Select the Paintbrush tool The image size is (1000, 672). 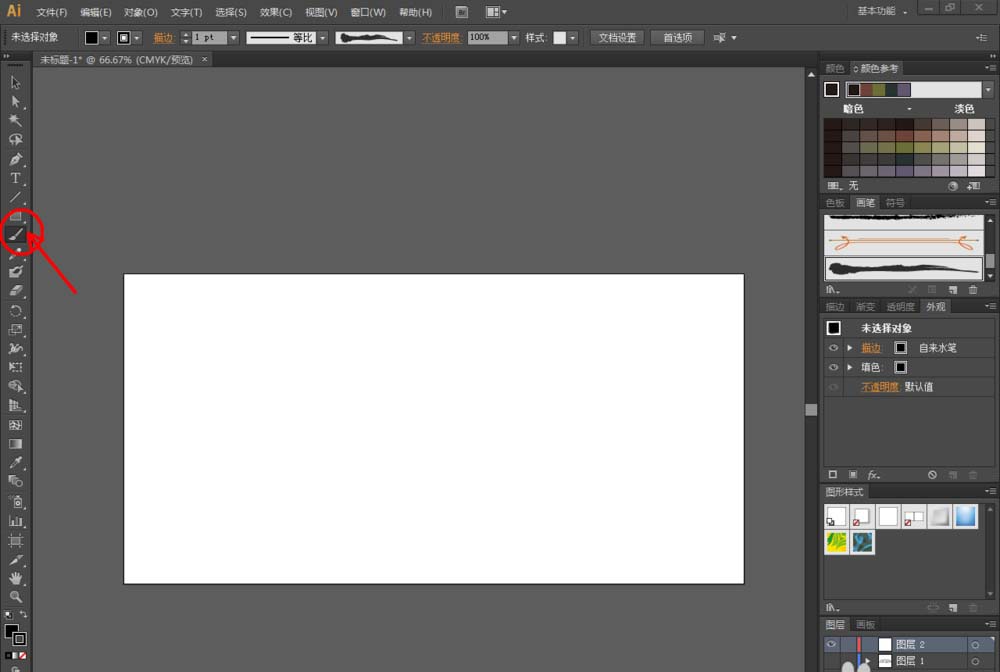tap(16, 234)
